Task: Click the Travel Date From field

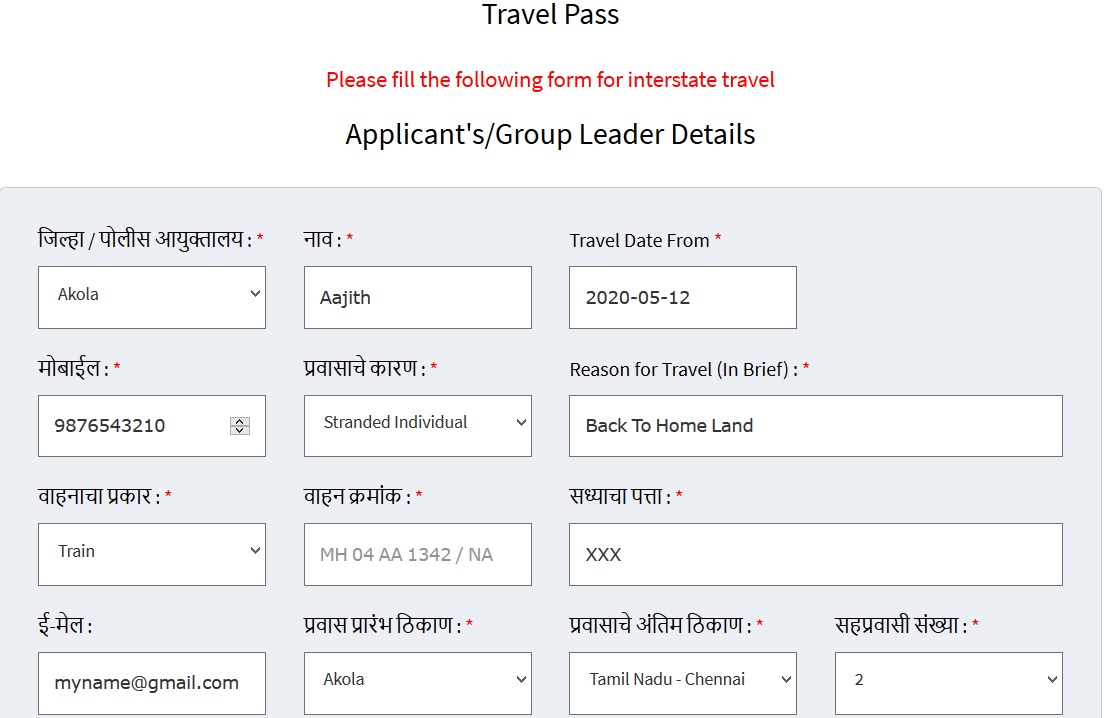Action: pos(682,297)
